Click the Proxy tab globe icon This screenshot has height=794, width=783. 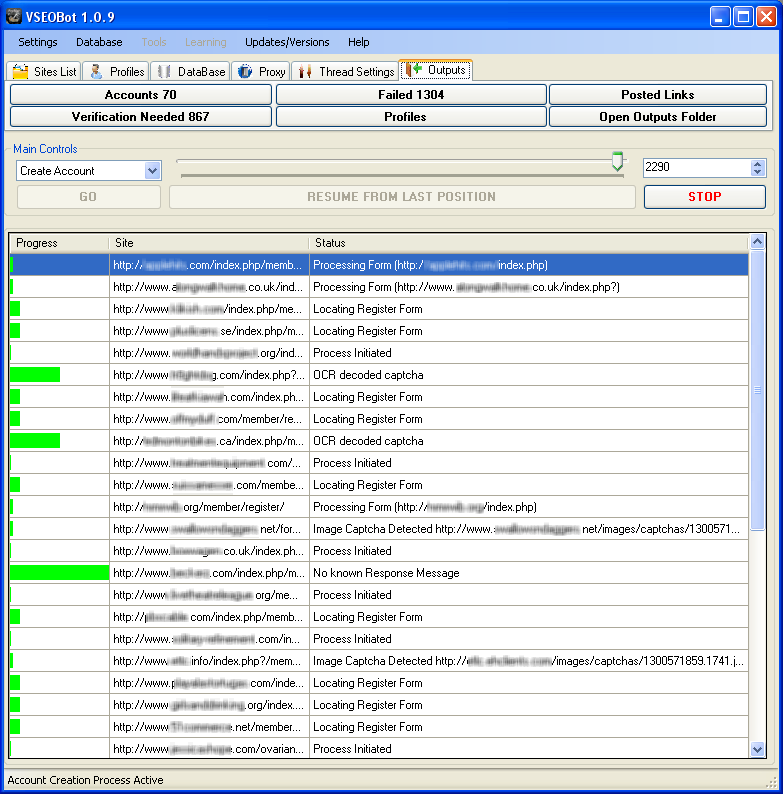point(245,71)
